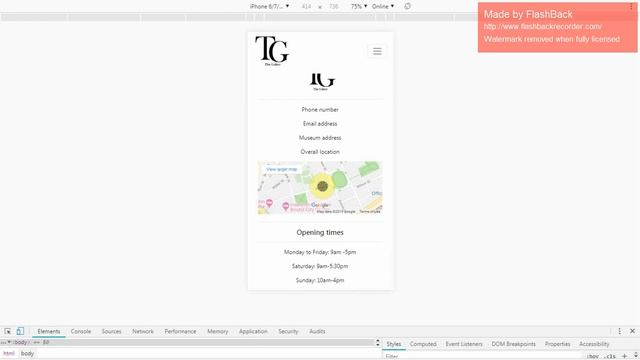Click the Saturday hours text
The width and height of the screenshot is (640, 360).
point(320,266)
